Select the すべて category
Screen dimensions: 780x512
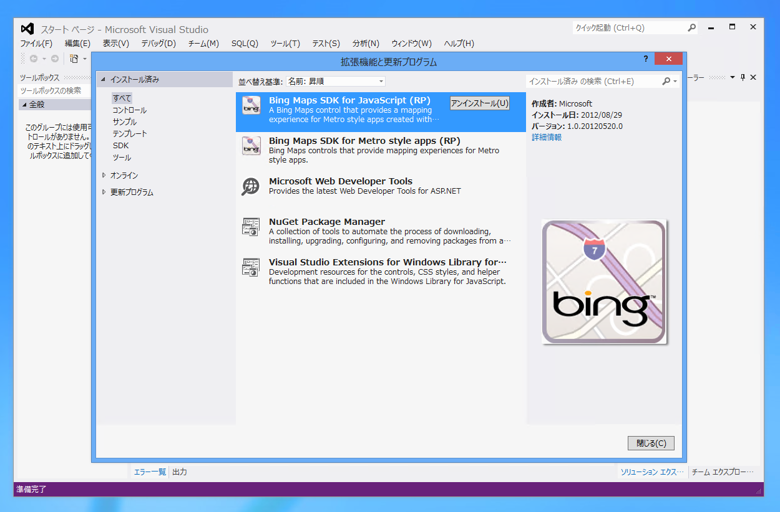click(122, 98)
